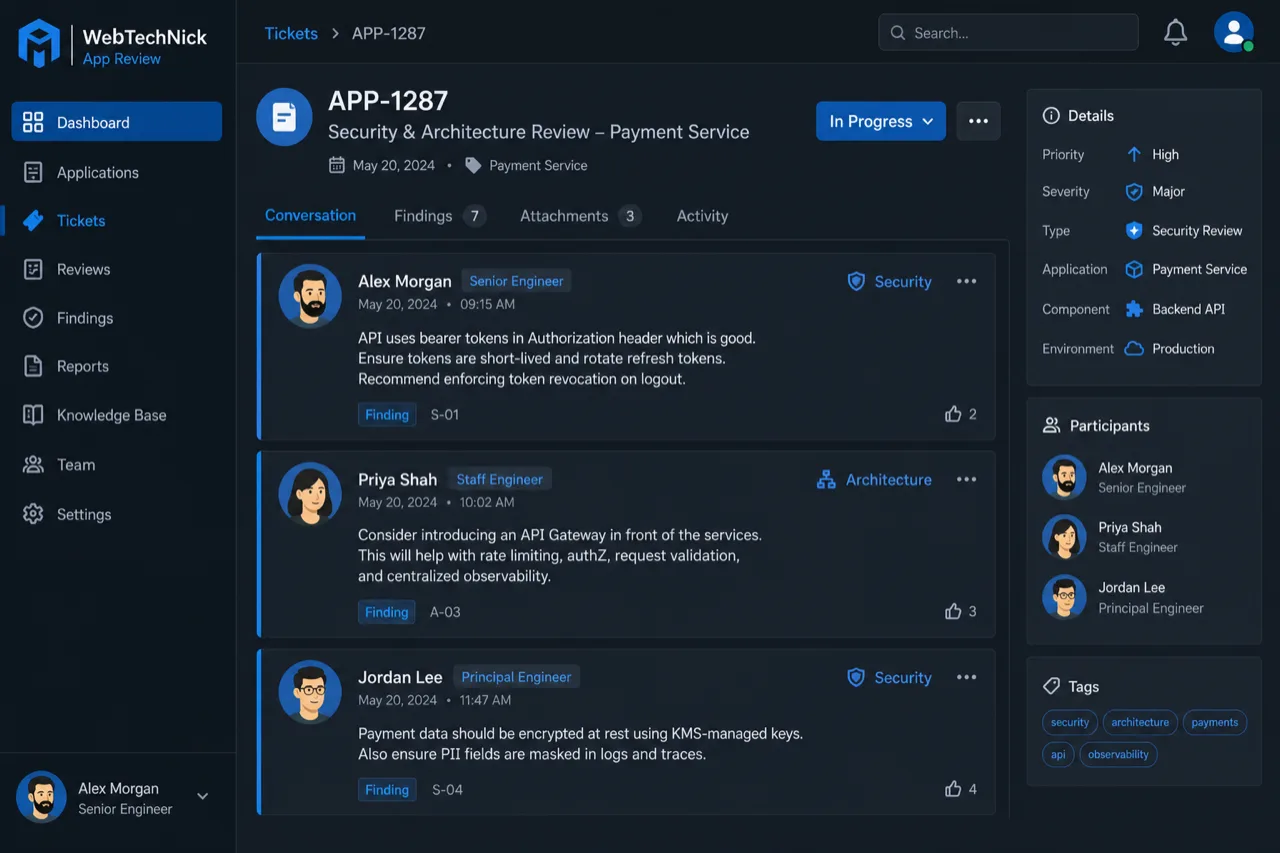Click the tag icon next to Payment Service
Image resolution: width=1280 pixels, height=853 pixels.
[473, 166]
